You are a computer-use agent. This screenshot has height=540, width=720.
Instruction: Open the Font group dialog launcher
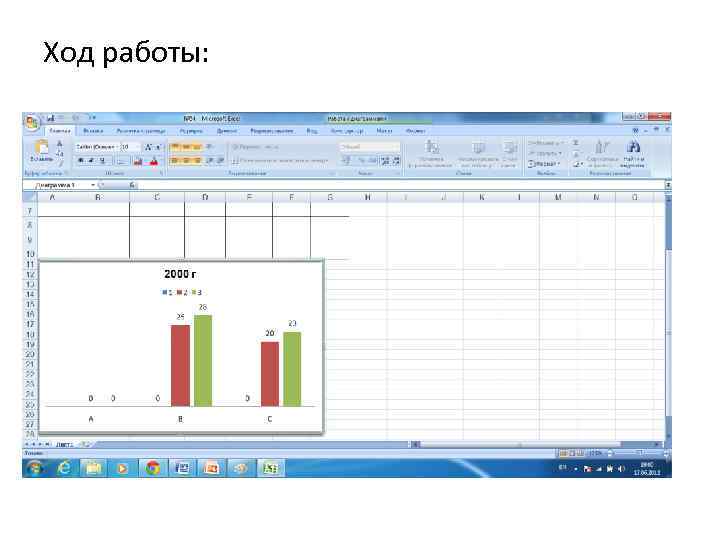(162, 174)
